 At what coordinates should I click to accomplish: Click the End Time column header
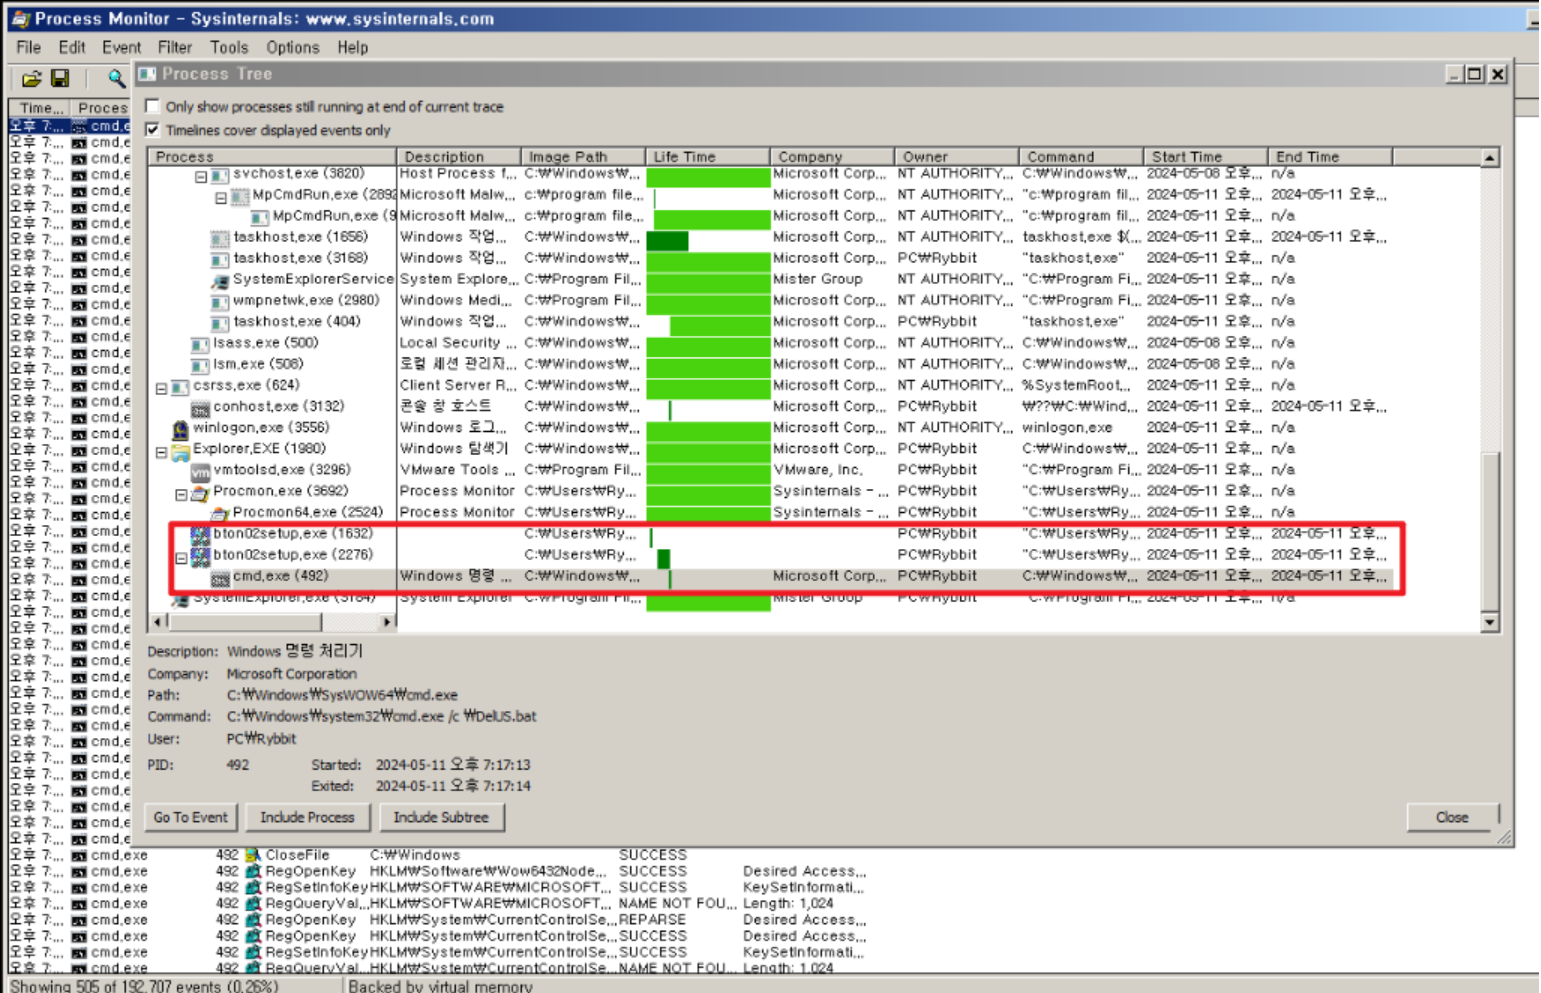1330,156
